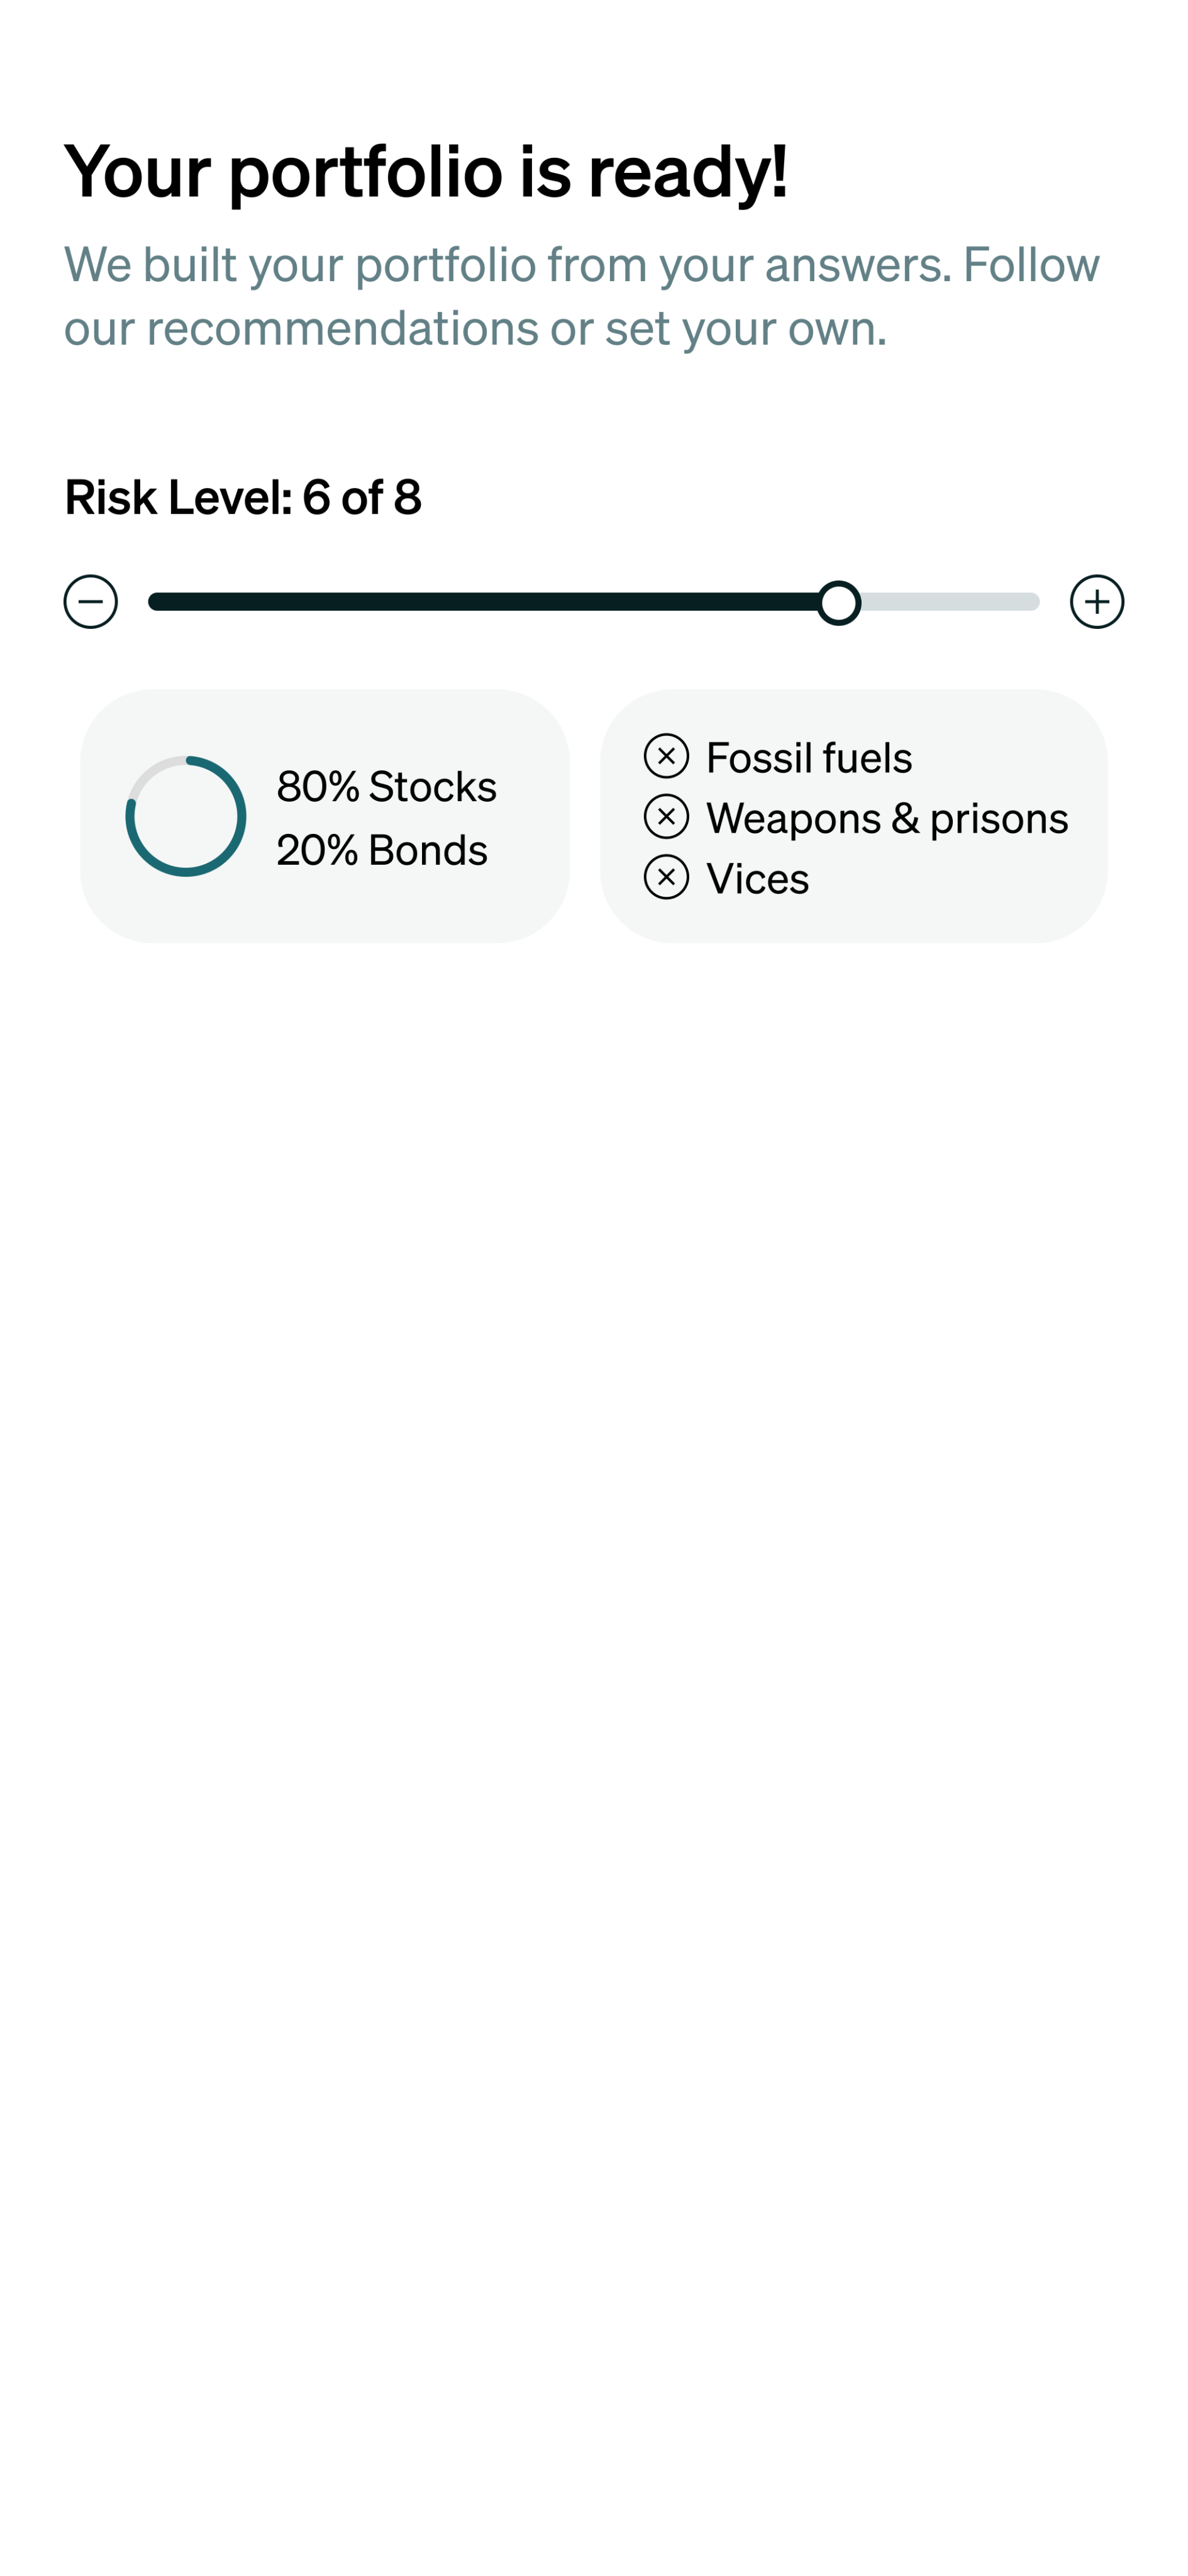
Task: Tap the stocks and bonds donut chart
Action: [x=186, y=816]
